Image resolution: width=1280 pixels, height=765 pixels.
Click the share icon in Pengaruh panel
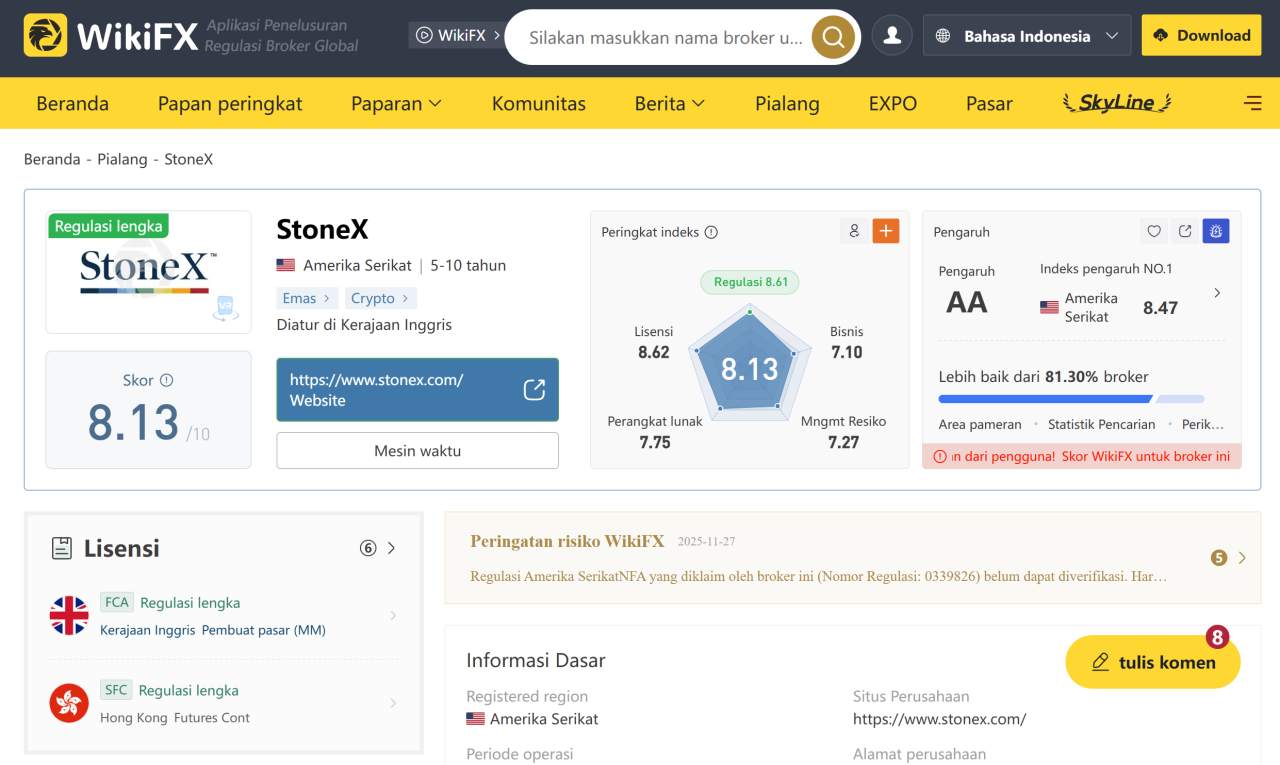(1184, 231)
